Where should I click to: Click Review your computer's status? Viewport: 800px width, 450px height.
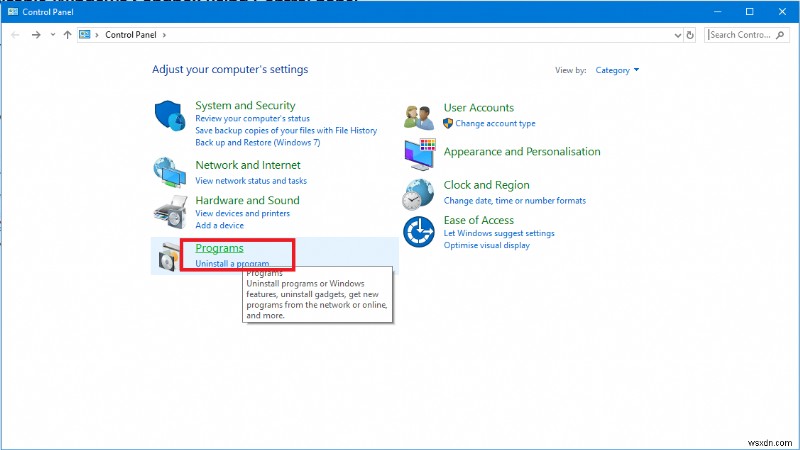[x=253, y=118]
